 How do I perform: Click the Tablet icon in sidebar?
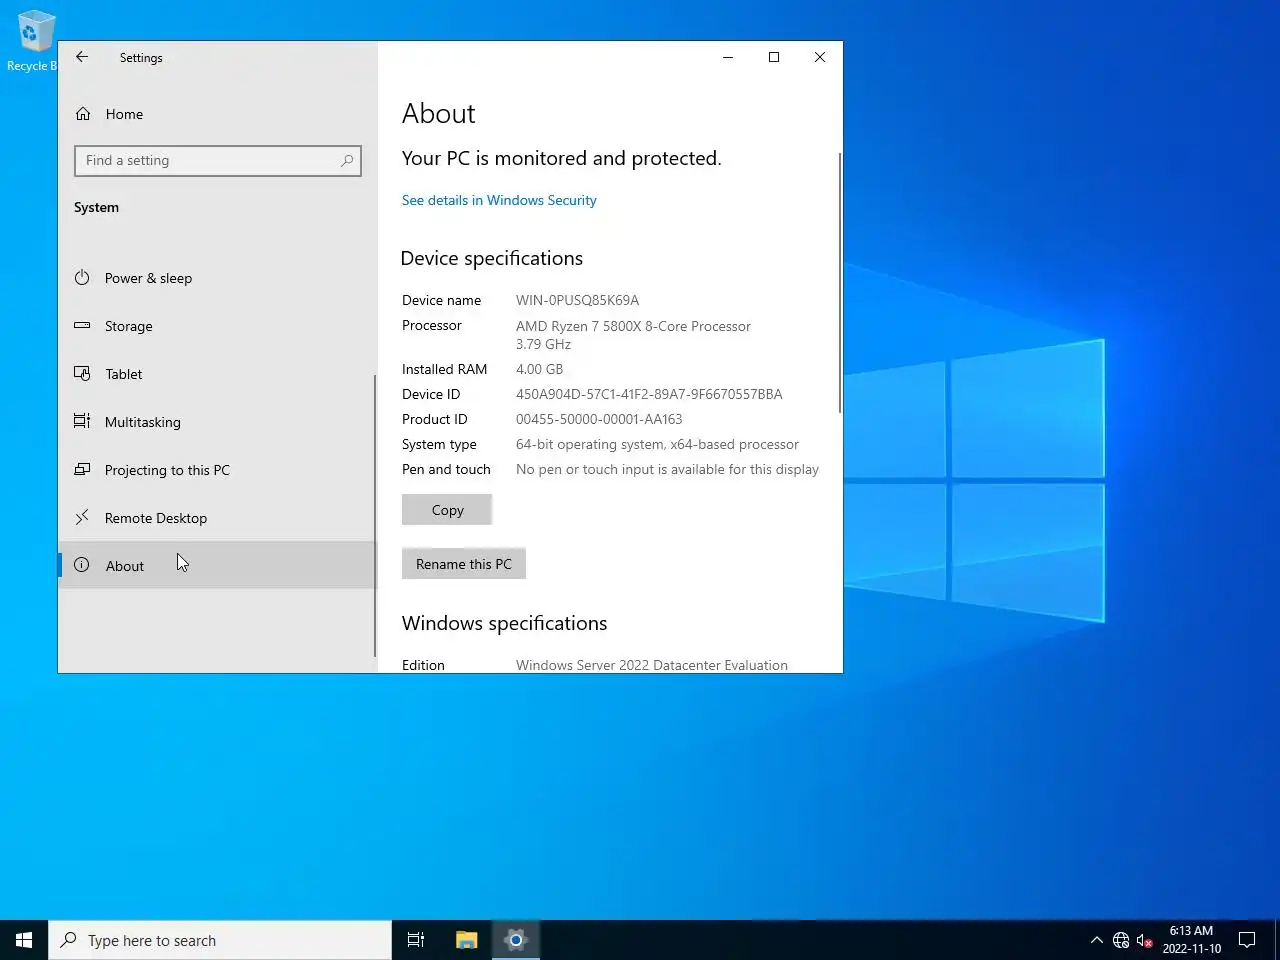82,374
